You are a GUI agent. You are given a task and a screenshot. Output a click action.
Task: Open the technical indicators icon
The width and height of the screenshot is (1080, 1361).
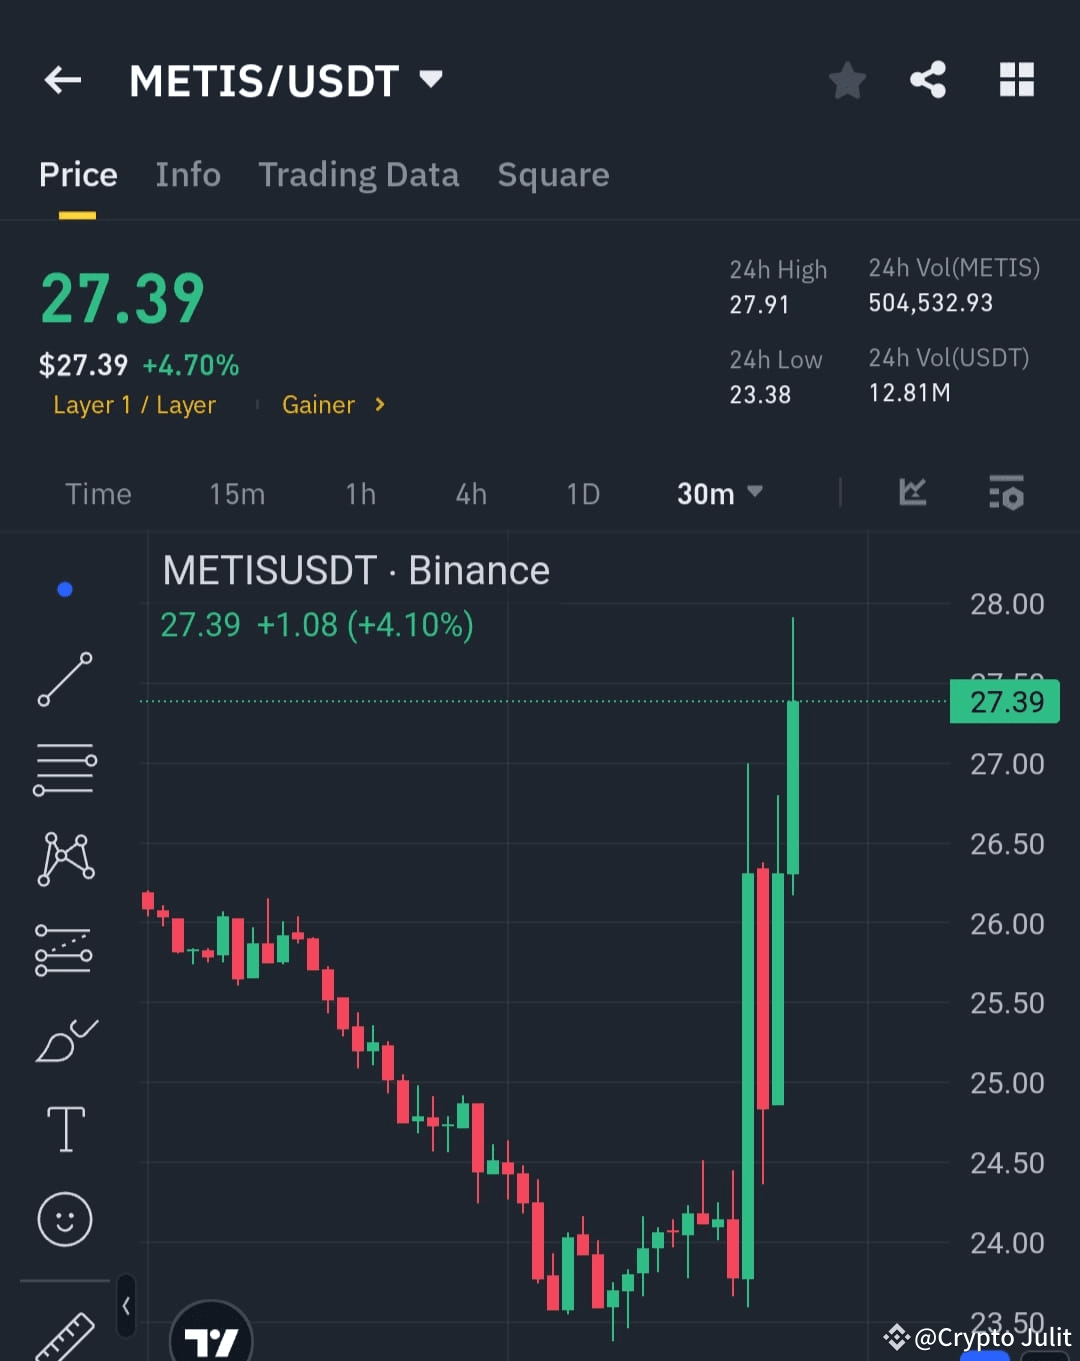pyautogui.click(x=912, y=493)
